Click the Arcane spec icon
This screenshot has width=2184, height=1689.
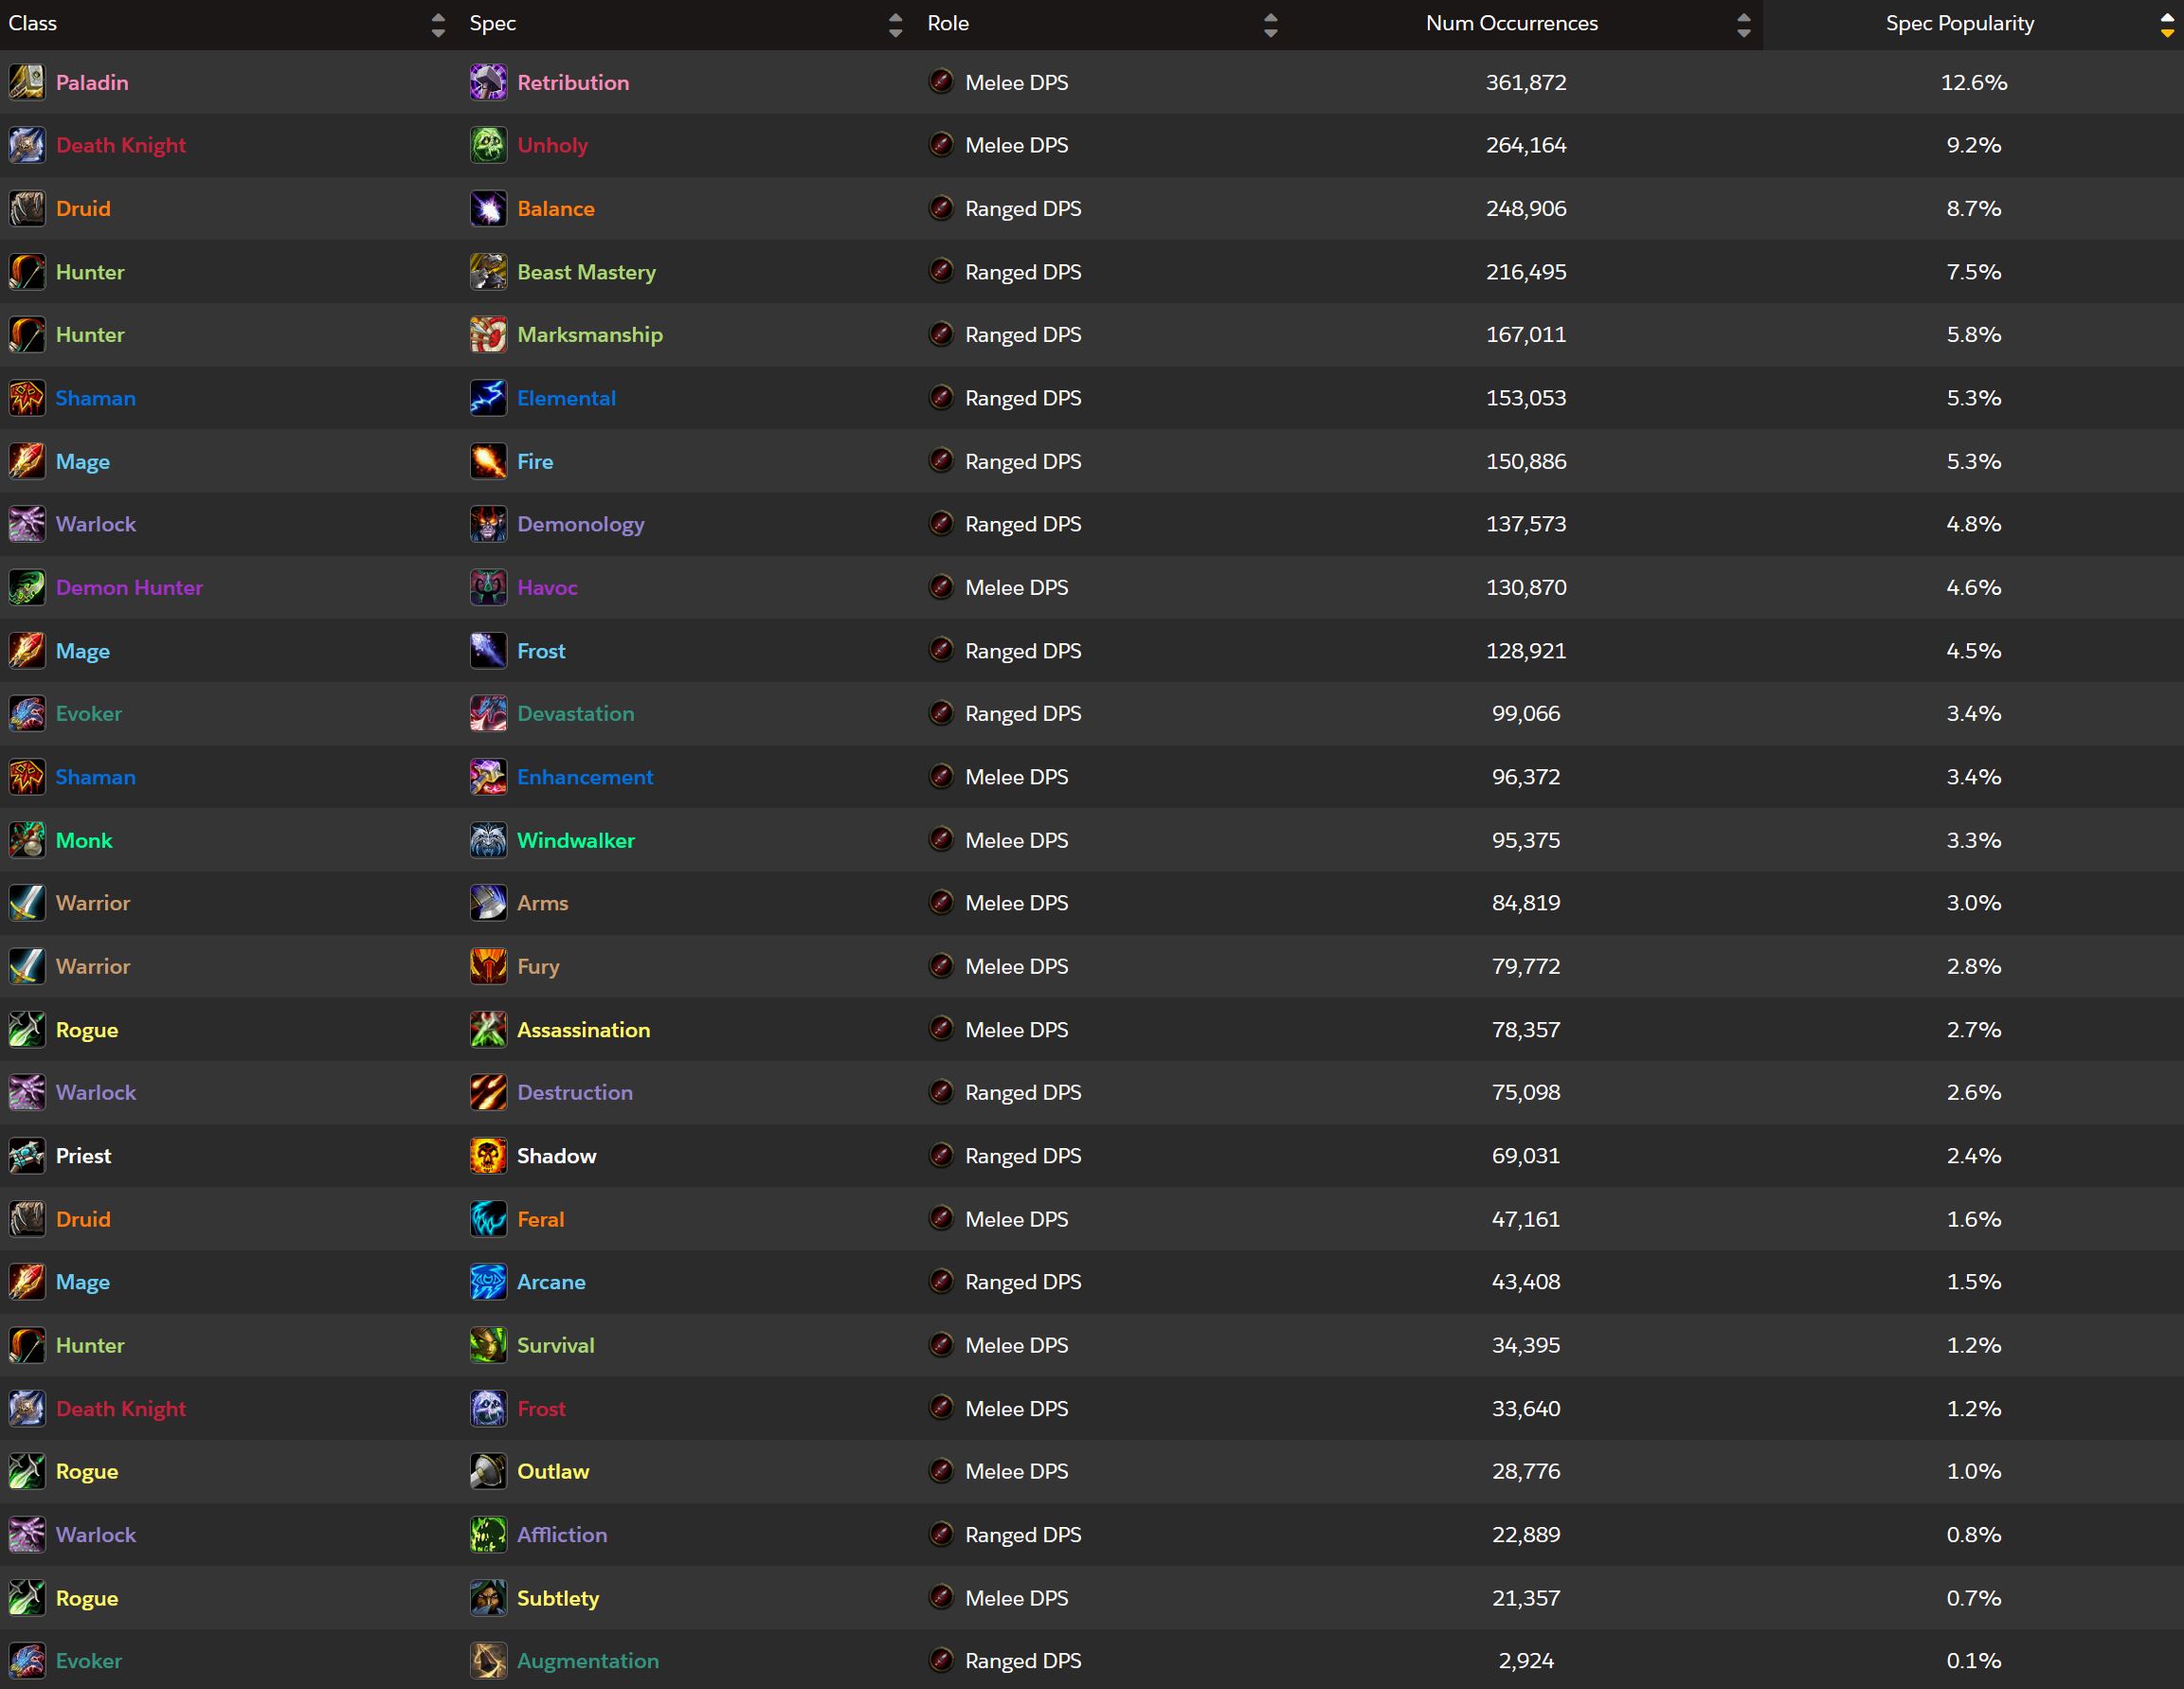488,1282
